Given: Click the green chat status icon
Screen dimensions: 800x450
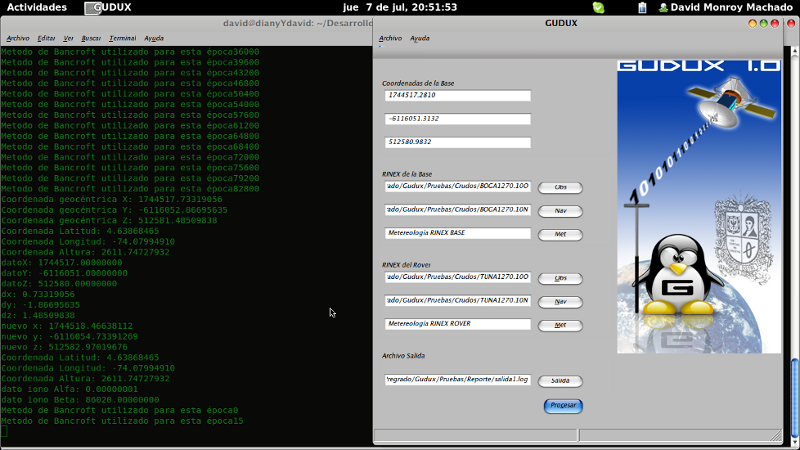Looking at the screenshot, I should (x=598, y=8).
